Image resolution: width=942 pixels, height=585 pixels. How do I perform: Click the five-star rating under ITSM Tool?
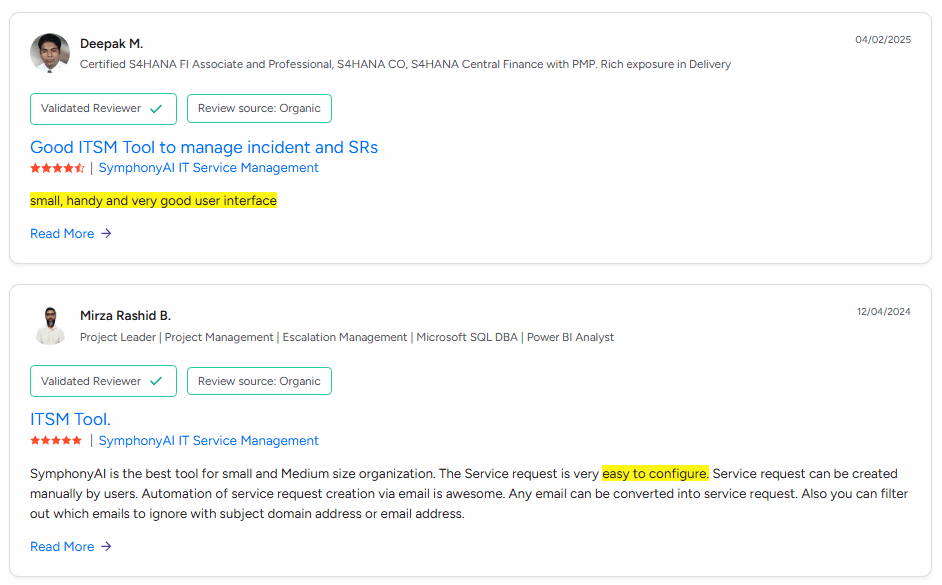point(56,441)
